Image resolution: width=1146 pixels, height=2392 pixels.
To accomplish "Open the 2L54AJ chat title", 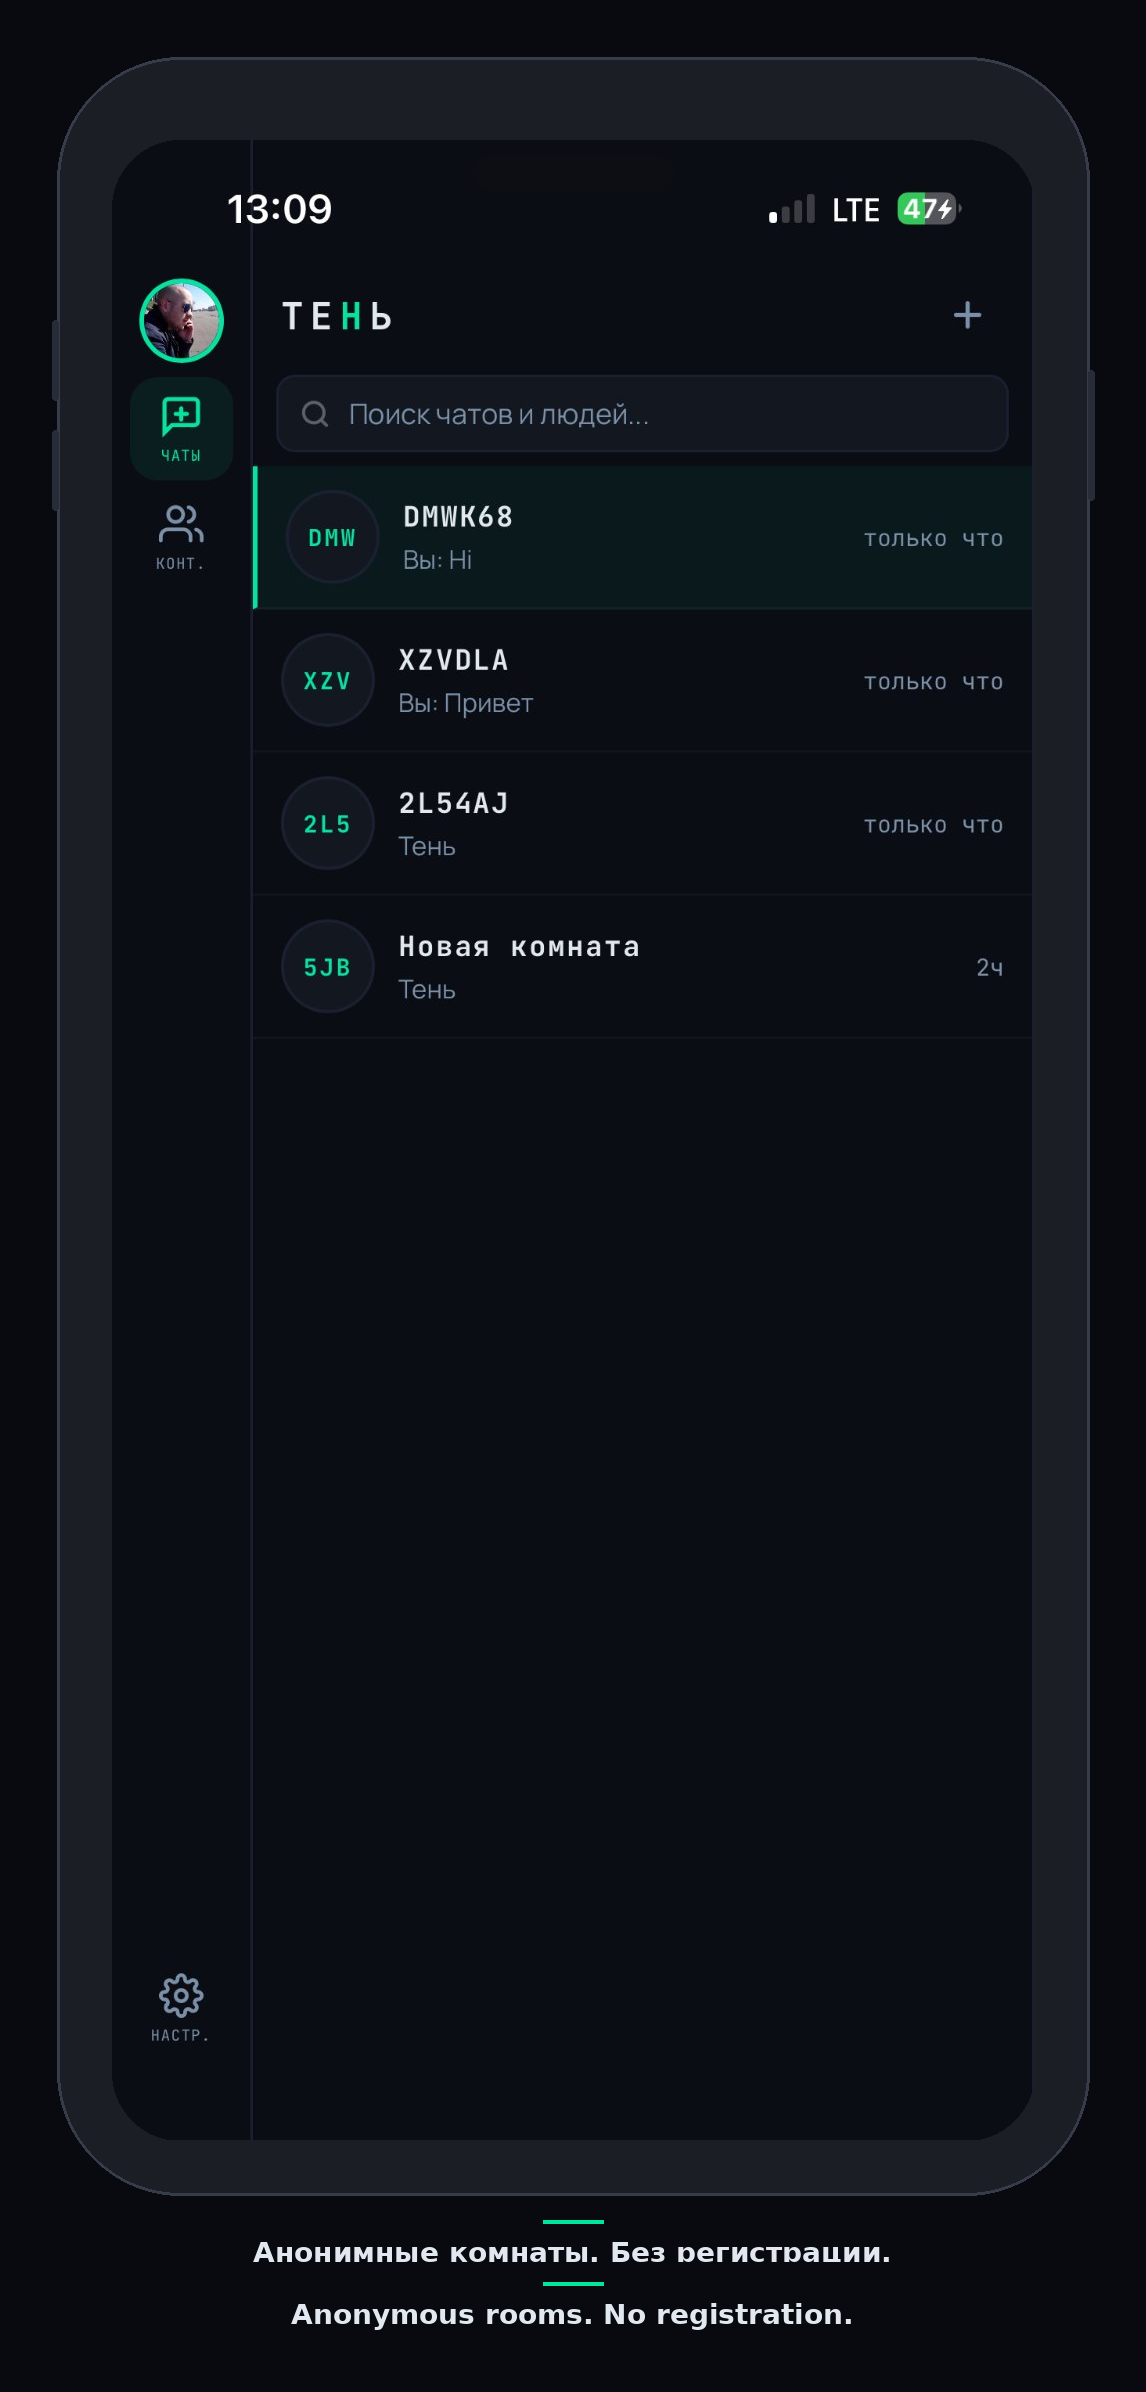I will [454, 803].
